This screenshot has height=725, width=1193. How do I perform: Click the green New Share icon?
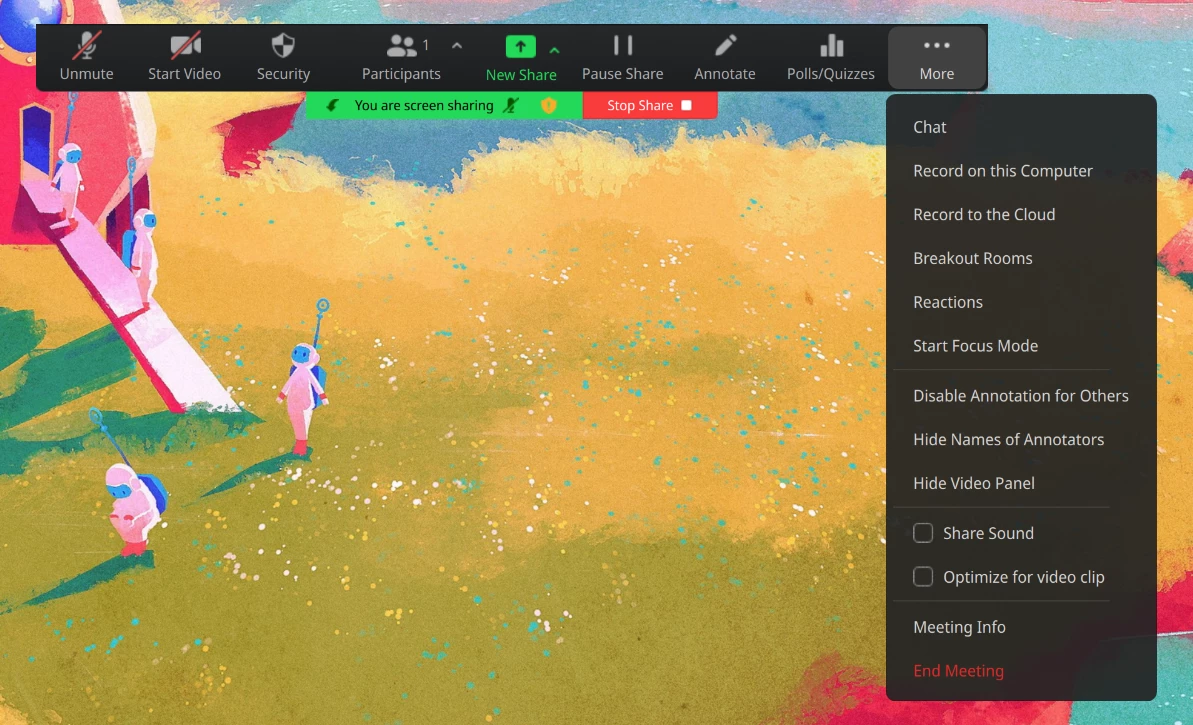[x=520, y=47]
